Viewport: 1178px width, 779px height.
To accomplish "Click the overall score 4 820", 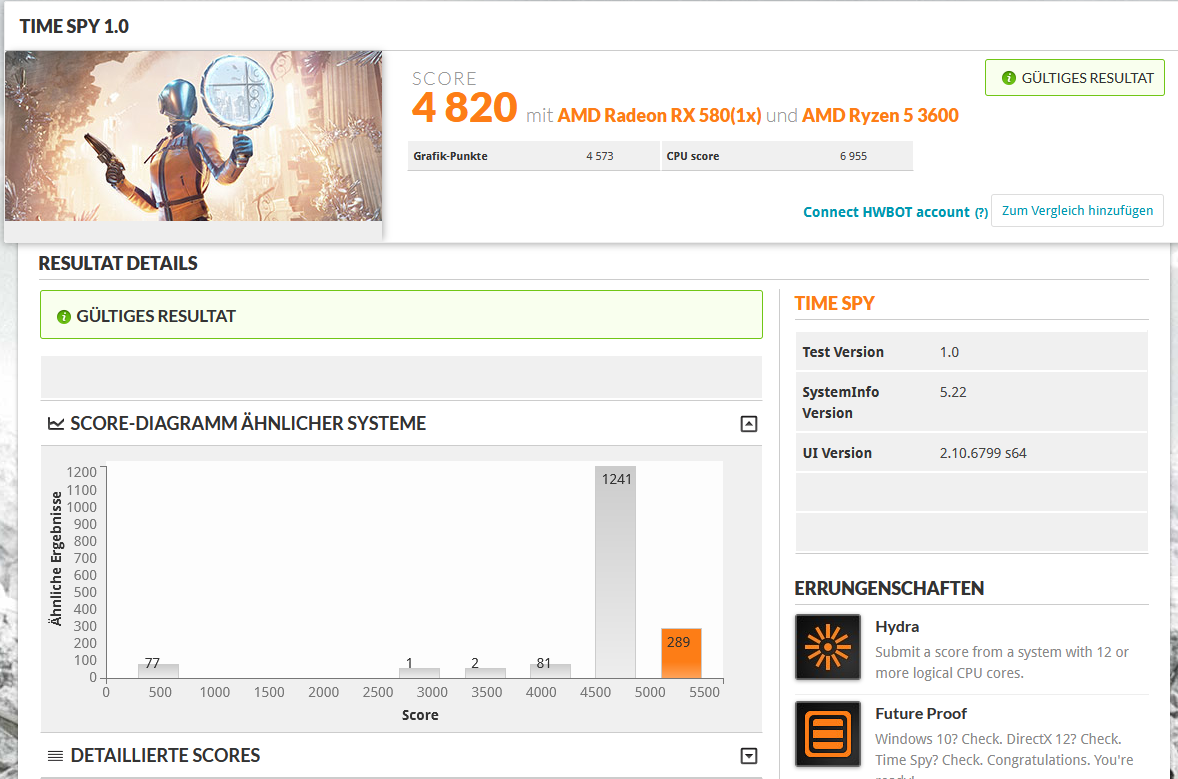I will coord(464,107).
